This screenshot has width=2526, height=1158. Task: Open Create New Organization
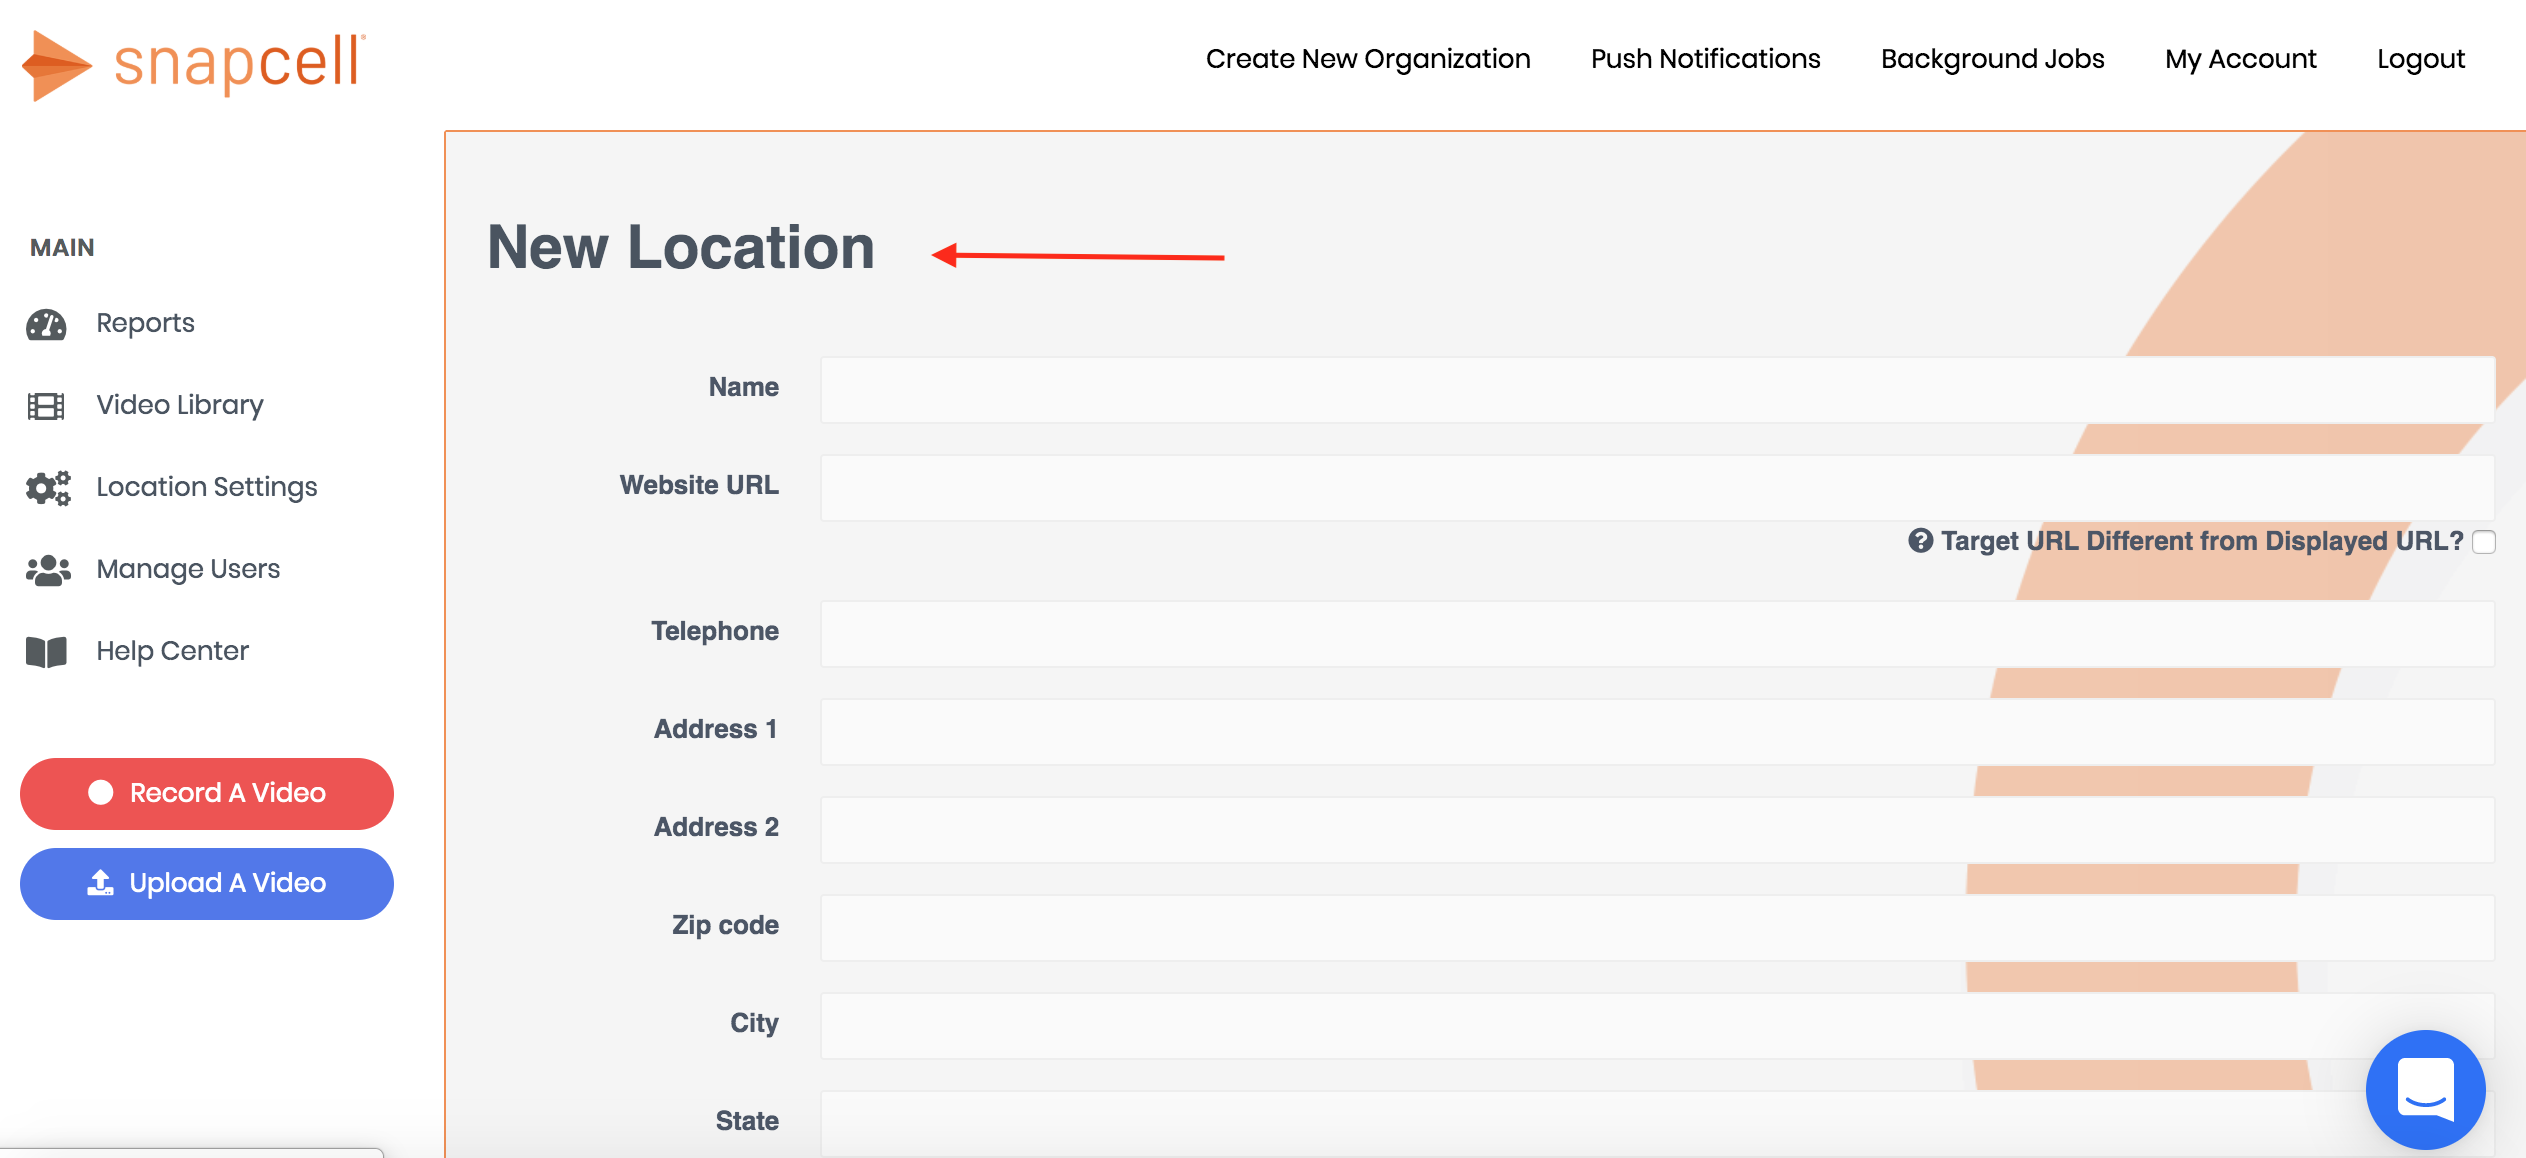tap(1367, 58)
